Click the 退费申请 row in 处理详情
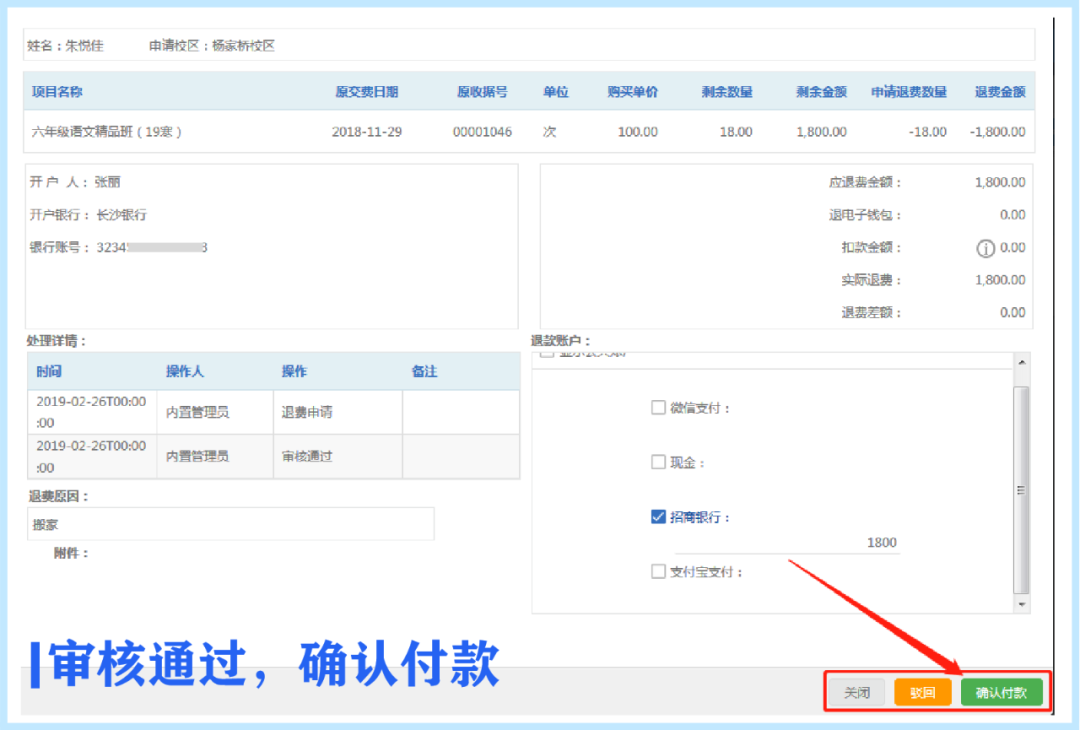The height and width of the screenshot is (730, 1080). click(306, 412)
